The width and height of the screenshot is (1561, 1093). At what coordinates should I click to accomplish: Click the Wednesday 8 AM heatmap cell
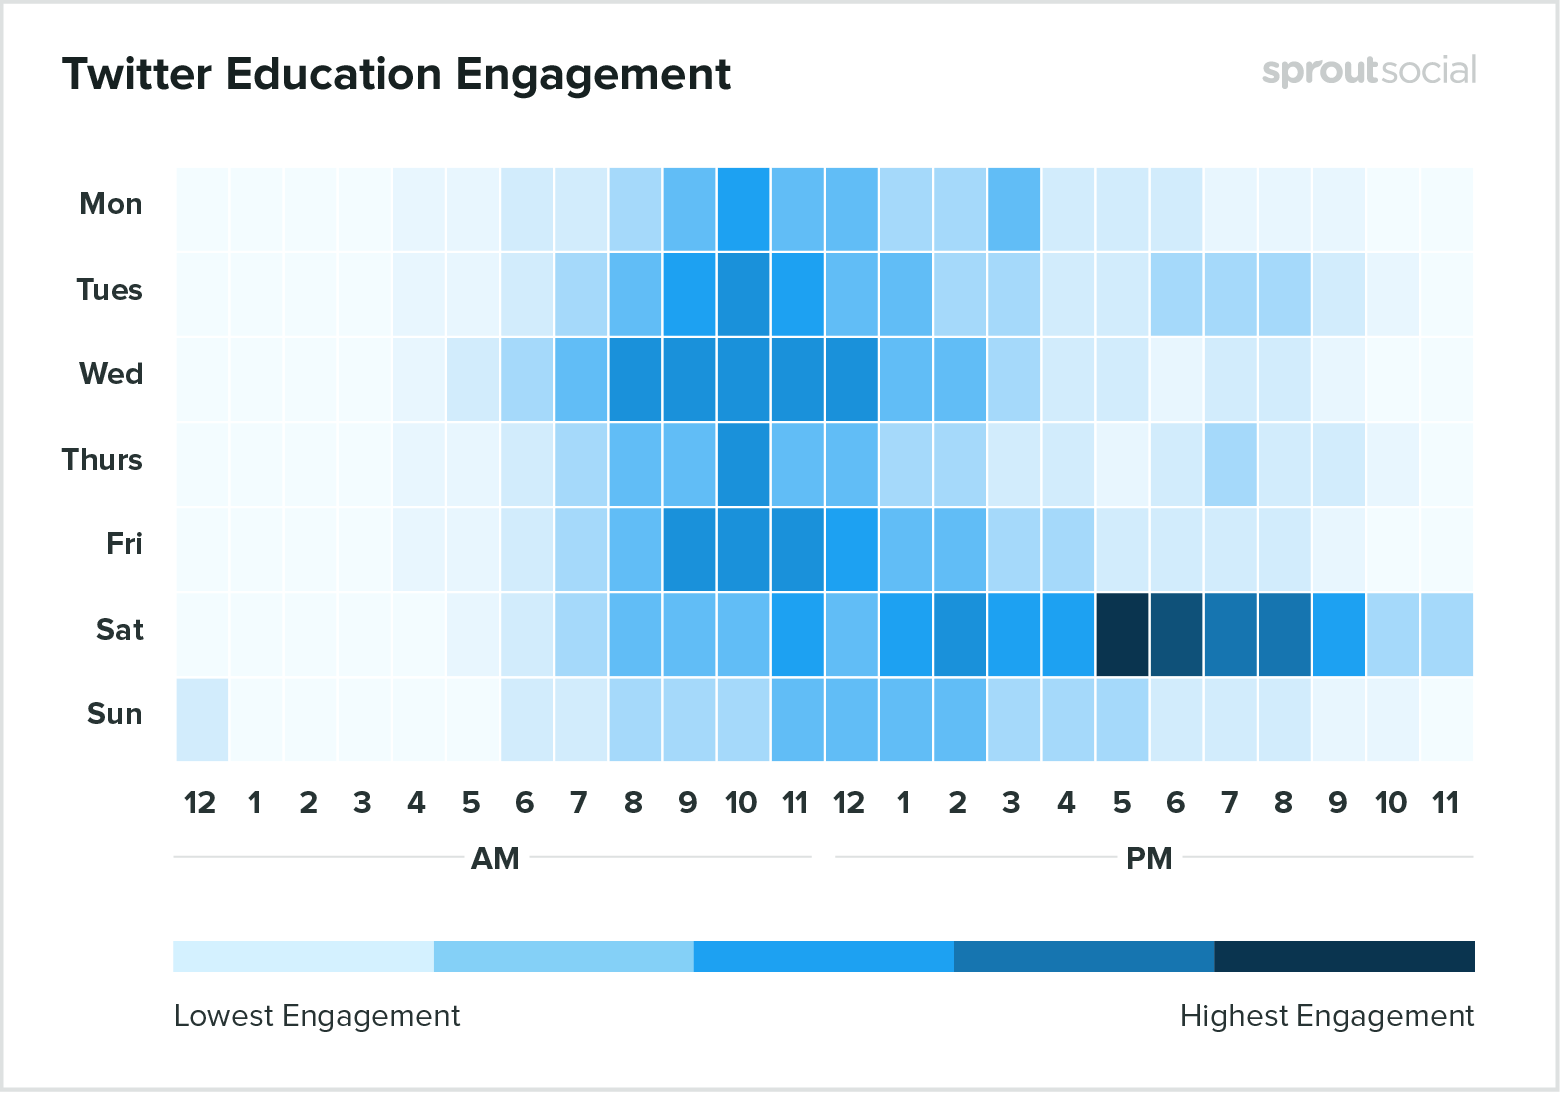(635, 379)
